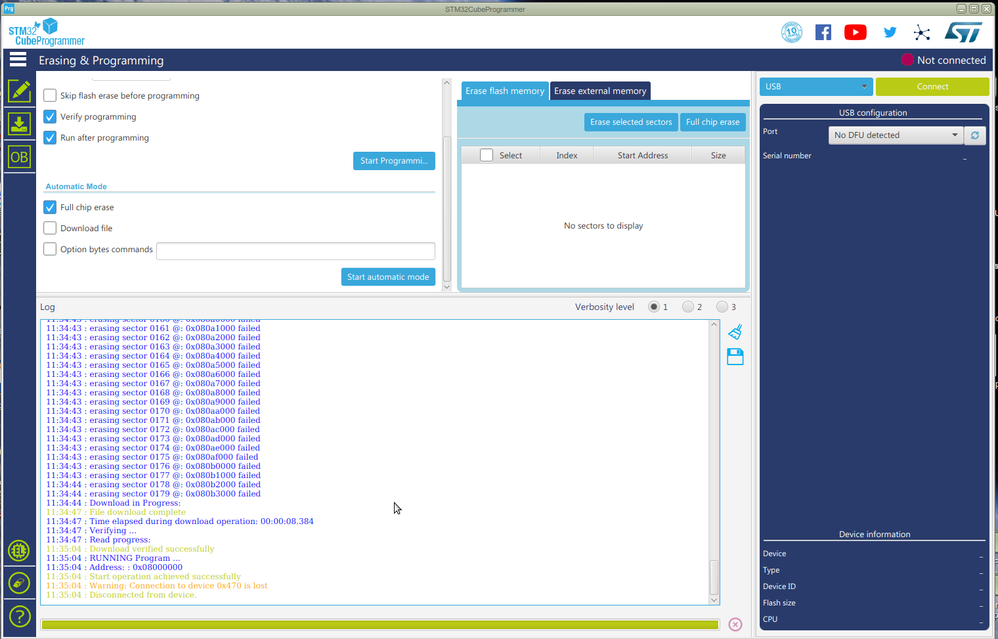Screen dimensions: 998x639
Task: Open Erasing & Programming download icon
Action: [19, 124]
